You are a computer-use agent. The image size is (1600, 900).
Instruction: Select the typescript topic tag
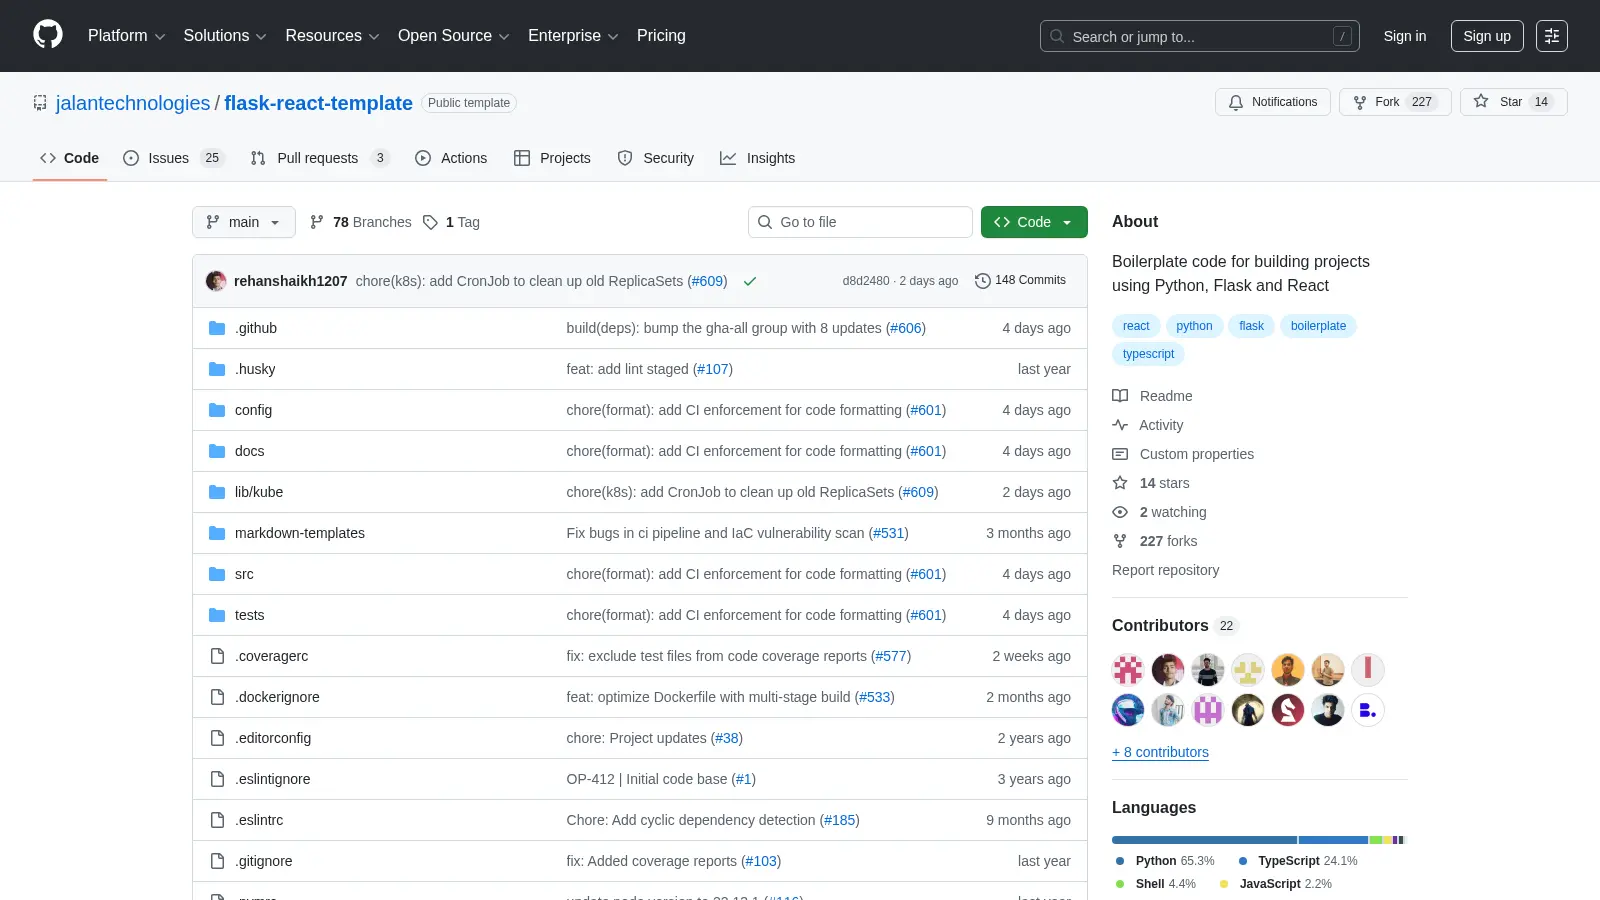click(1148, 354)
